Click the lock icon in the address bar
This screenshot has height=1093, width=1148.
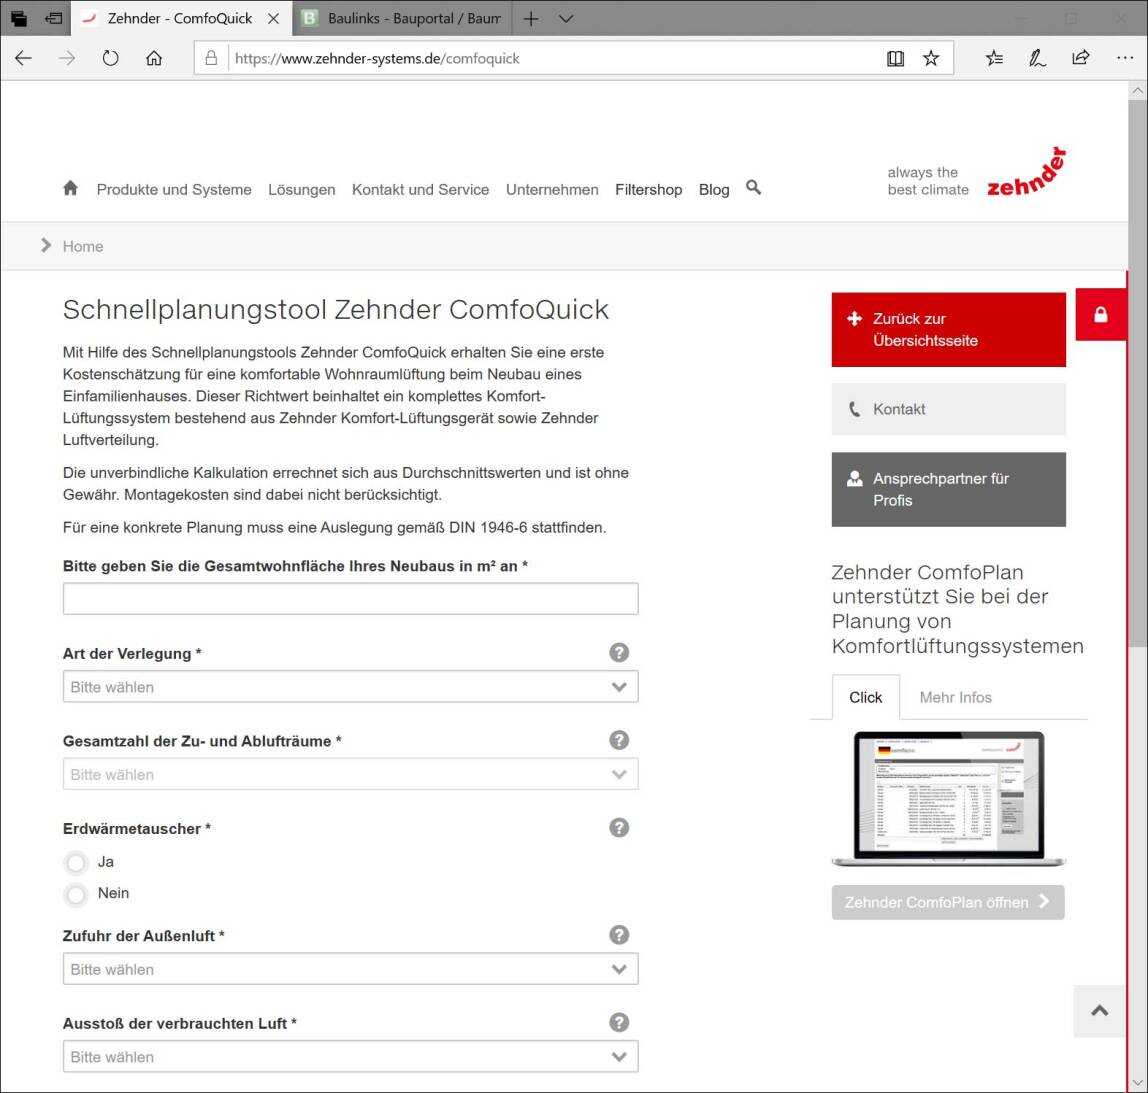pos(211,58)
